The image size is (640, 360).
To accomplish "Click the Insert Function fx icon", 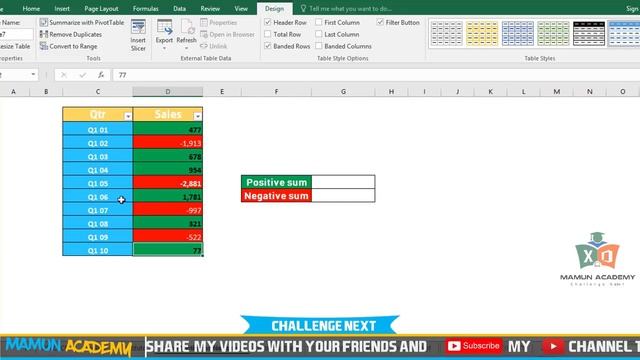I will coord(101,75).
